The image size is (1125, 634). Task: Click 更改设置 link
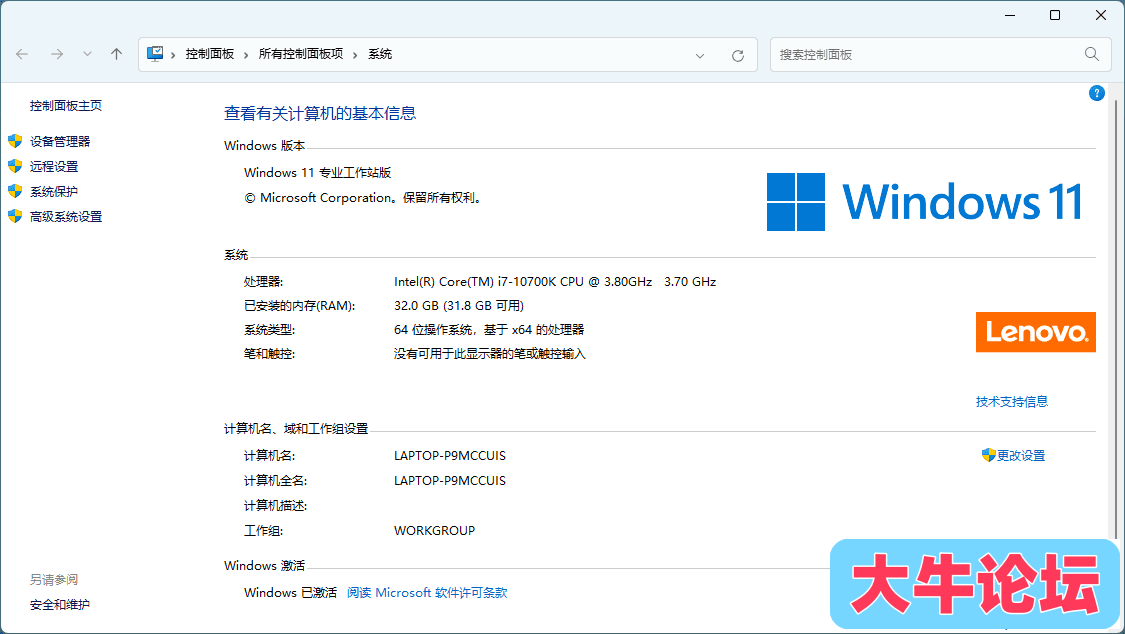click(1020, 455)
